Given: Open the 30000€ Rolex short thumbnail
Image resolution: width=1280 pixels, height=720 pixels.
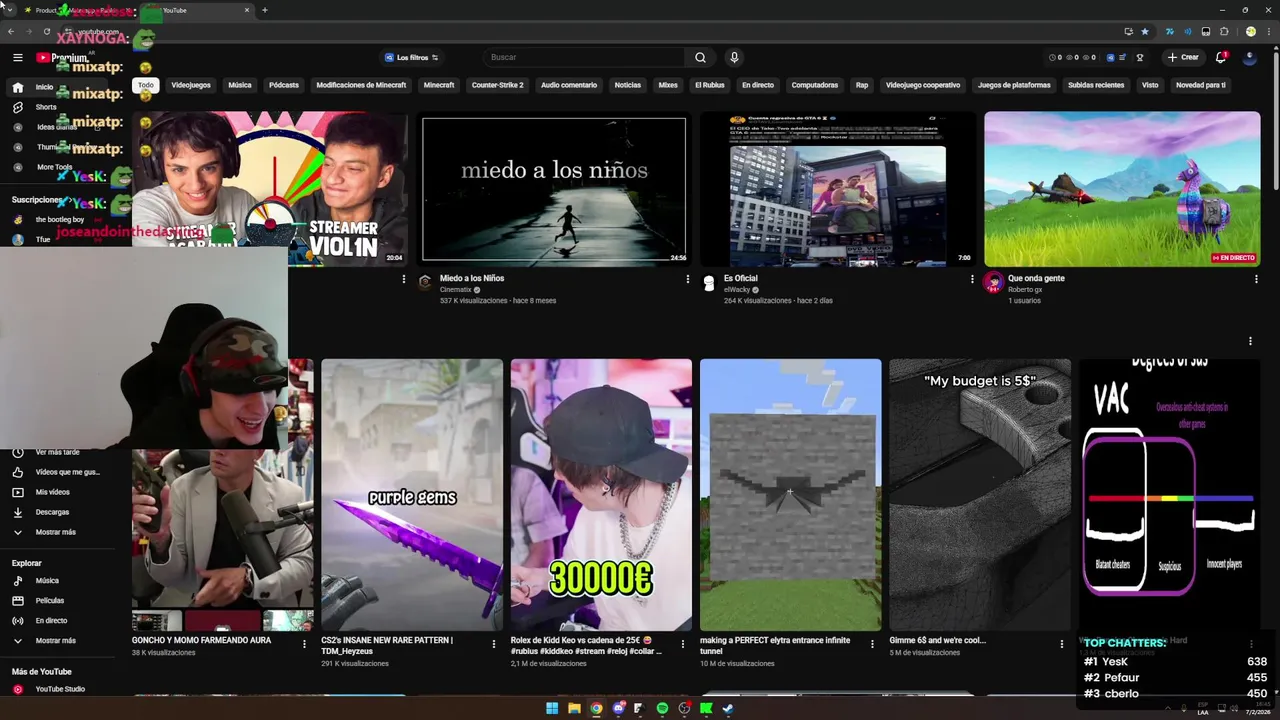Looking at the screenshot, I should tap(601, 495).
